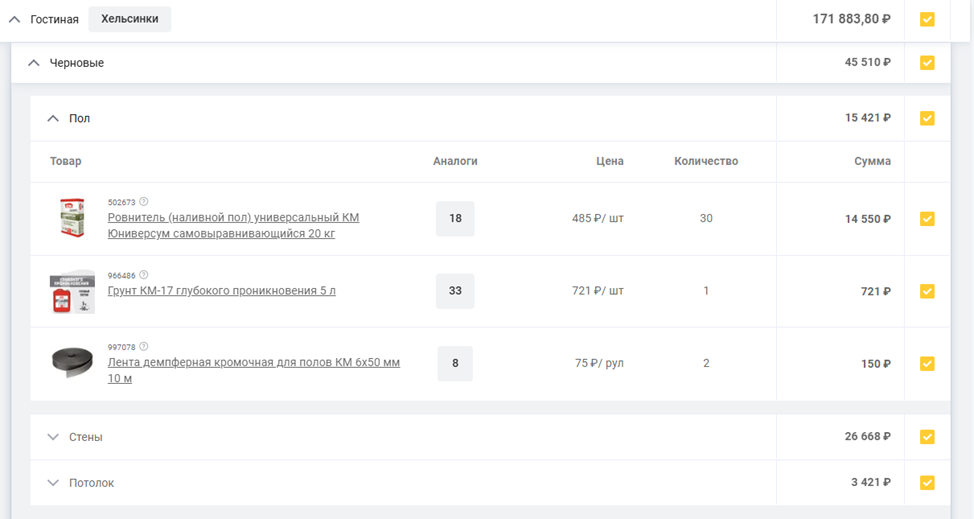The width and height of the screenshot is (974, 519).
Task: Collapse the Пол category
Action: click(53, 118)
